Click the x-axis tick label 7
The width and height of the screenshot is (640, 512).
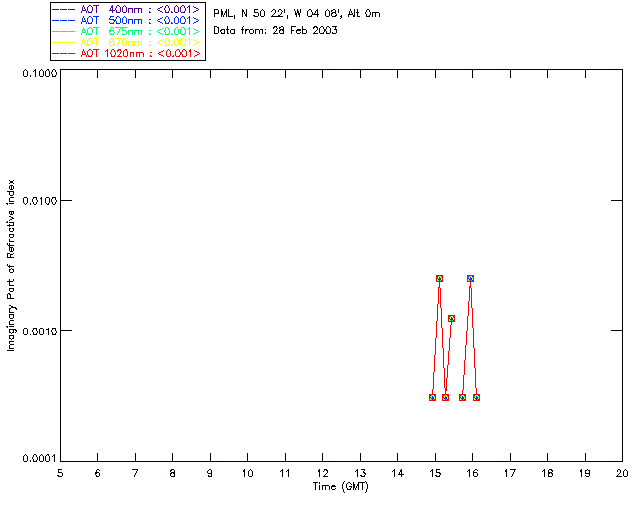tap(135, 473)
